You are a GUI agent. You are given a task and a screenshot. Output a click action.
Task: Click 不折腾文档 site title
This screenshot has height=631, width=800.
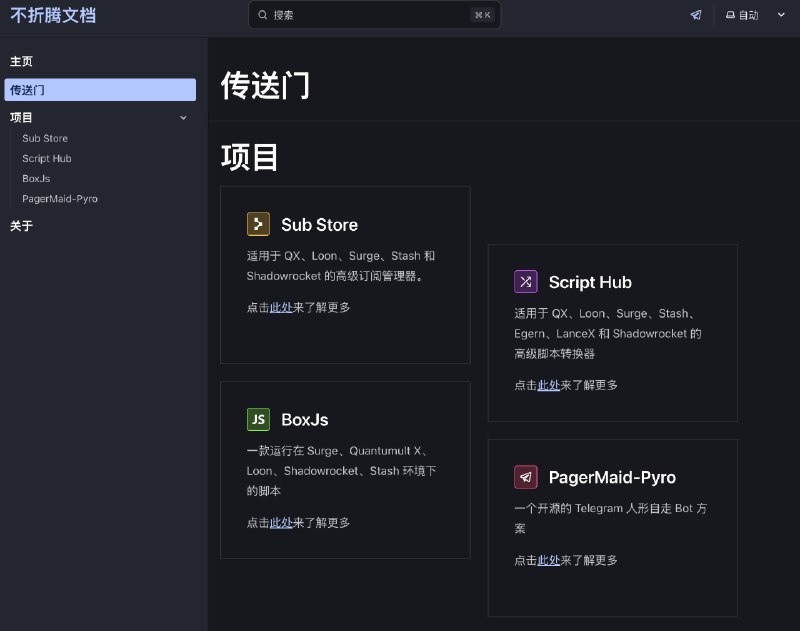[53, 15]
